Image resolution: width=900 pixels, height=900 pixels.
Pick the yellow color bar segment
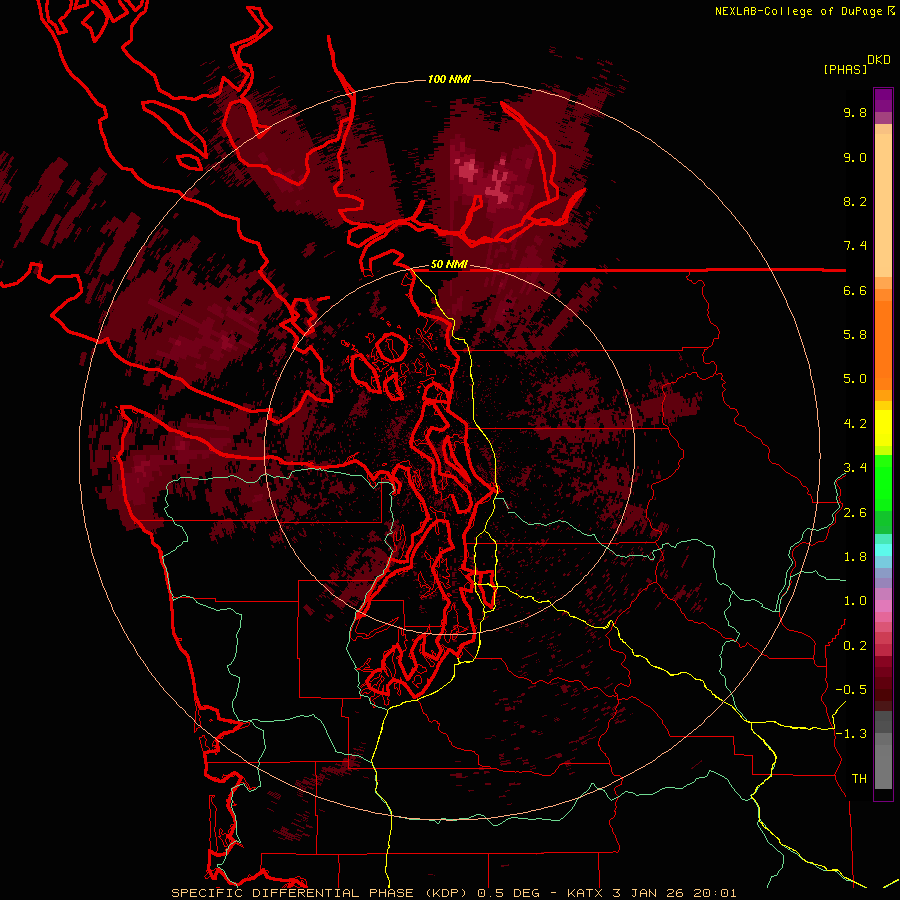tap(883, 428)
